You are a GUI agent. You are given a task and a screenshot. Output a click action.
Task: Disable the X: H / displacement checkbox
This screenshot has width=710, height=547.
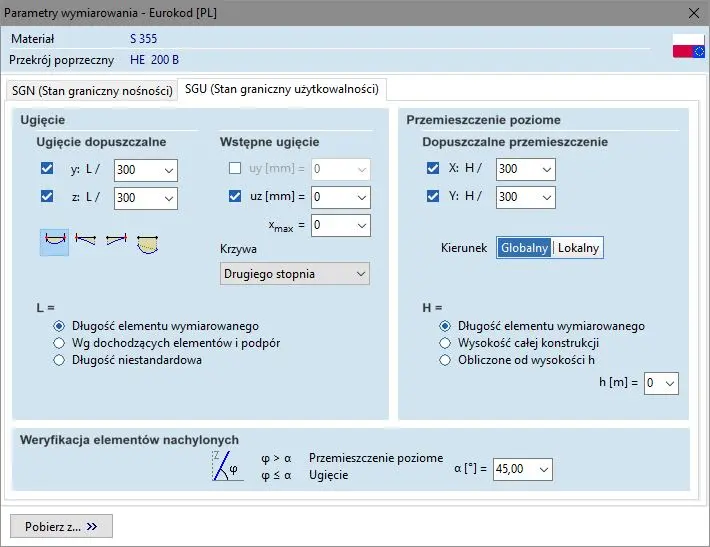[433, 169]
